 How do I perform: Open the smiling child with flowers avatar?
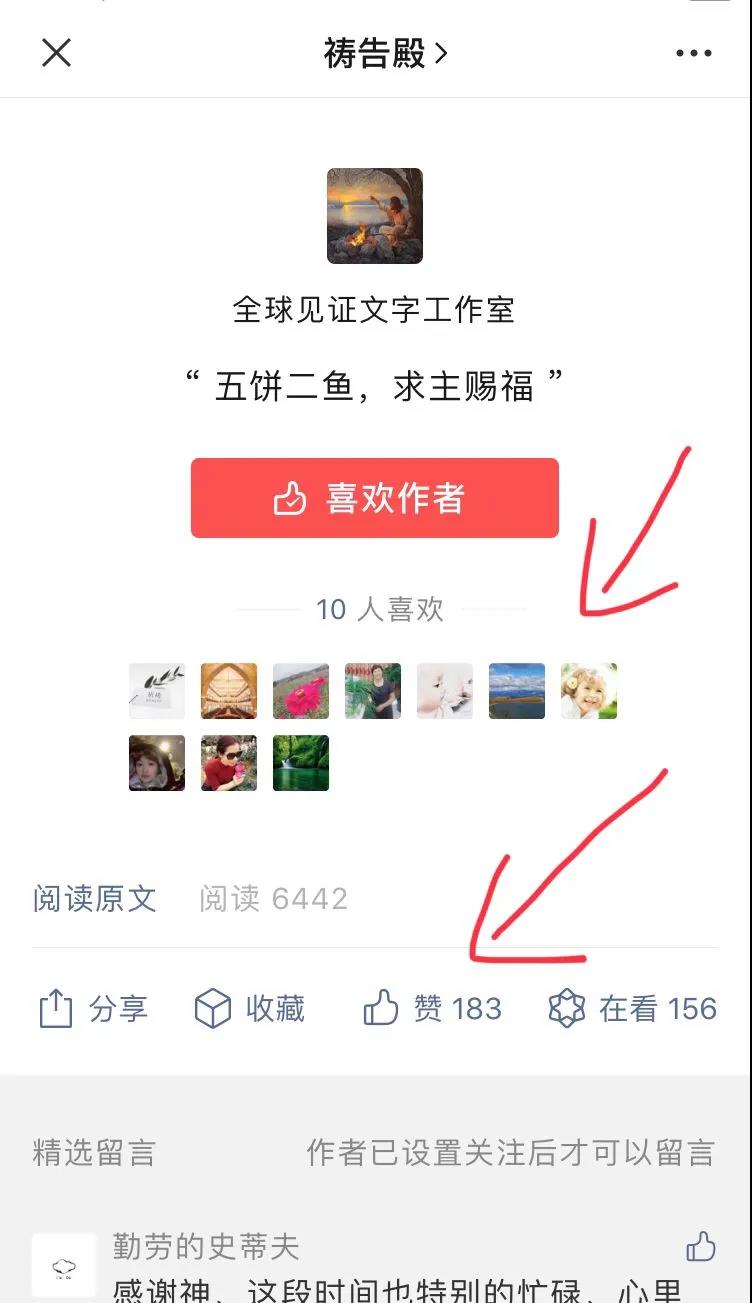click(589, 691)
